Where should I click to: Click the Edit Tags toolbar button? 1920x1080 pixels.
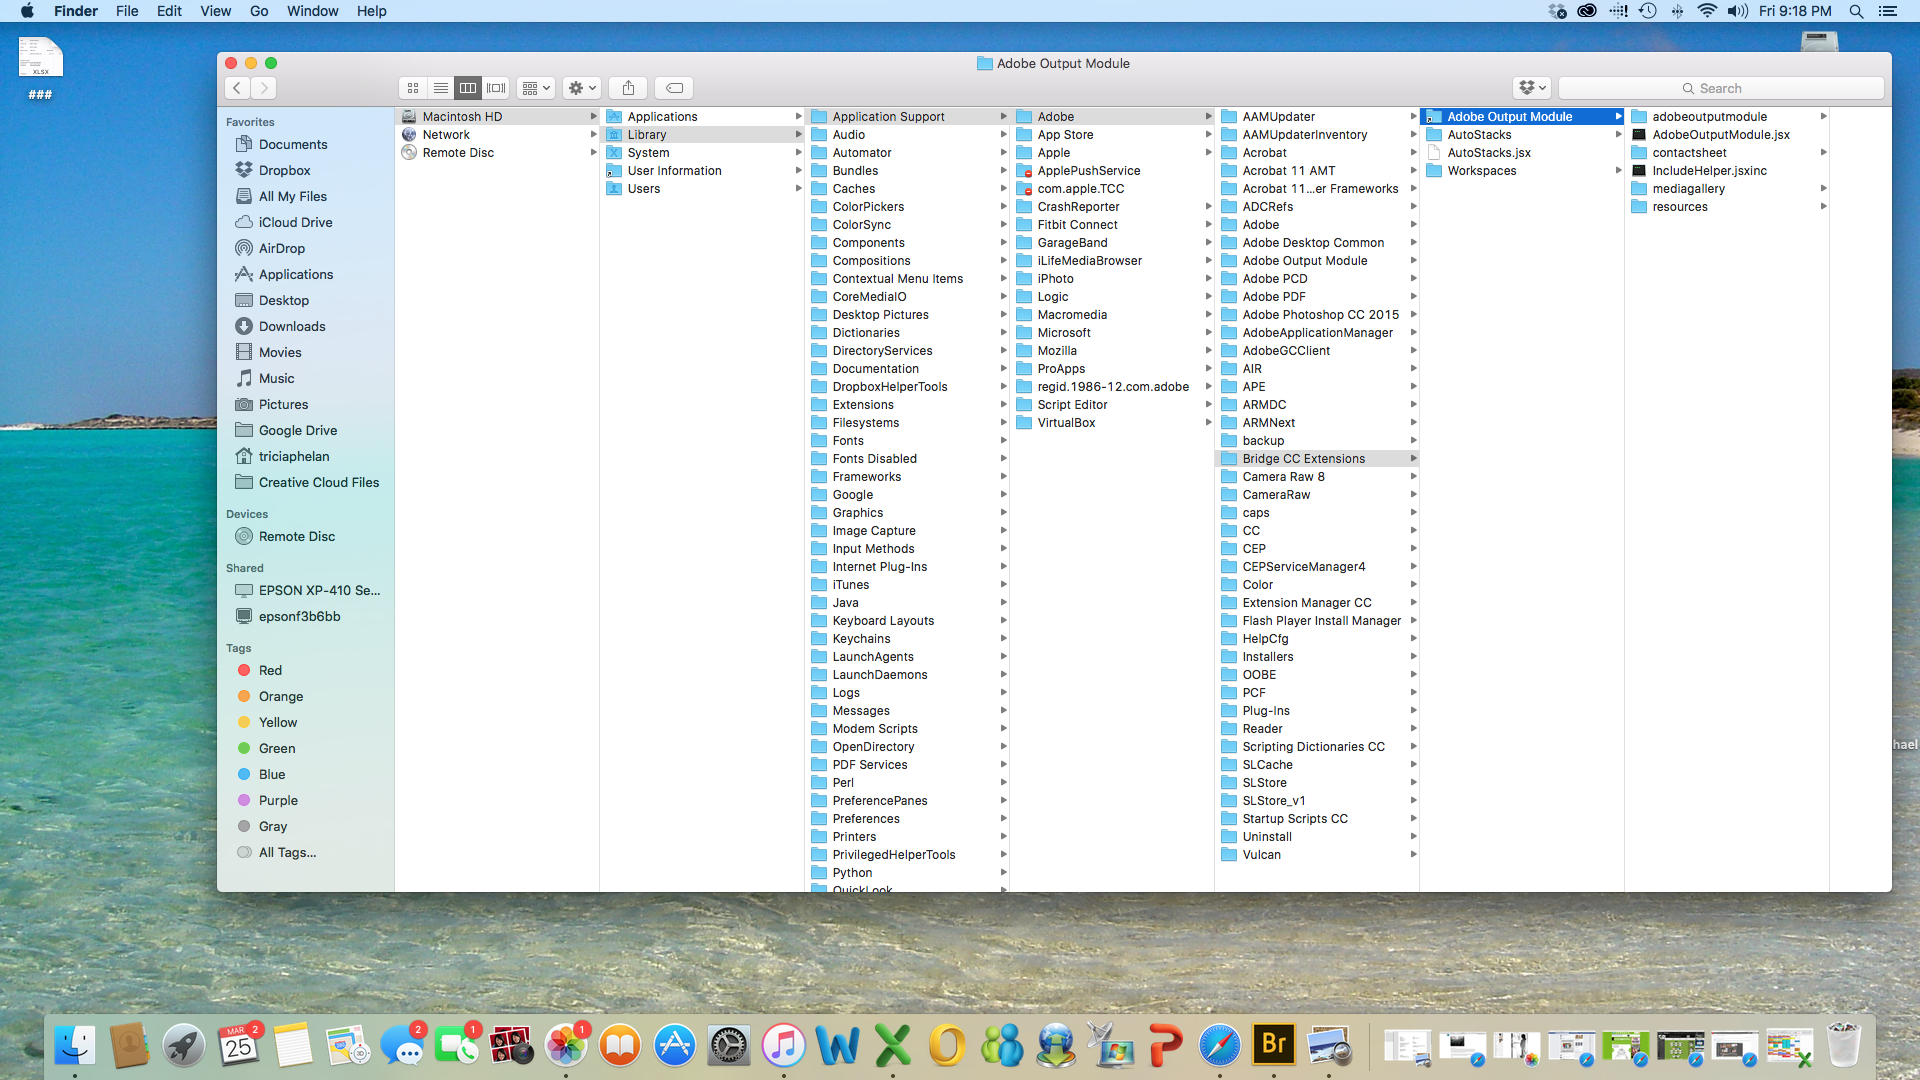675,88
